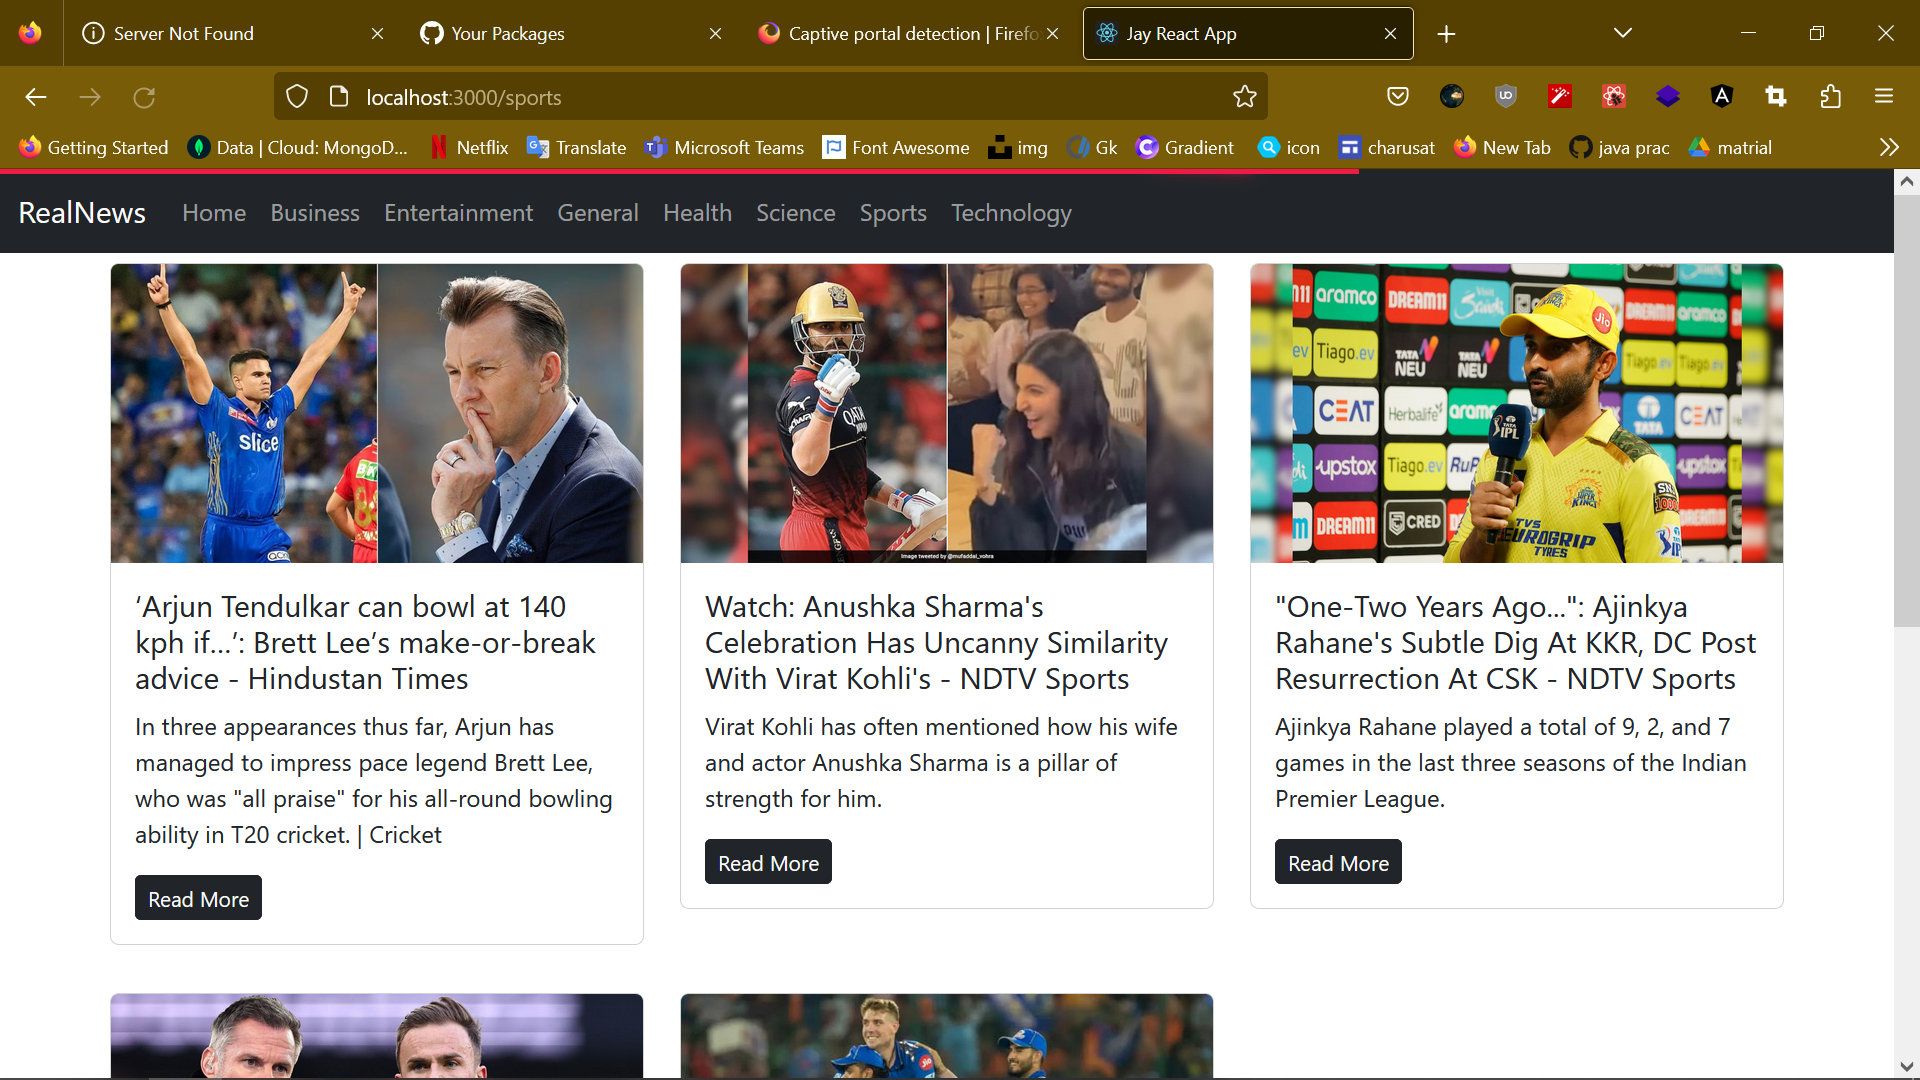Show more bookmarks with the double chevron
This screenshot has width=1920, height=1080.
click(1888, 148)
